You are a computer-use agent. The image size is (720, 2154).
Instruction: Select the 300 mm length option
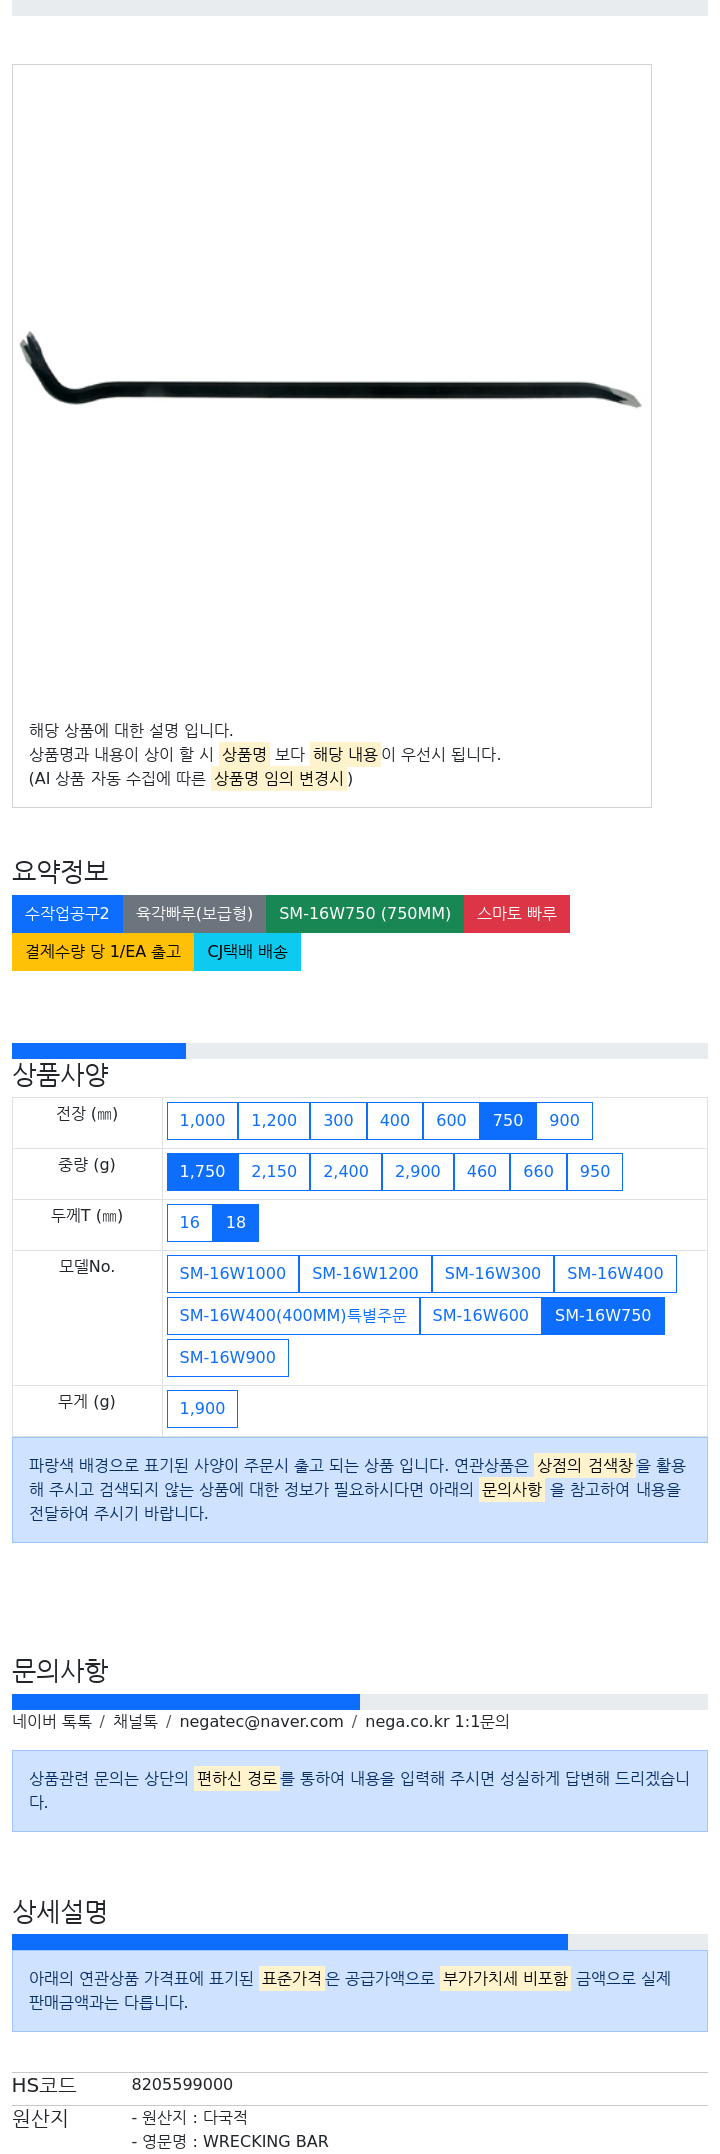click(338, 1120)
